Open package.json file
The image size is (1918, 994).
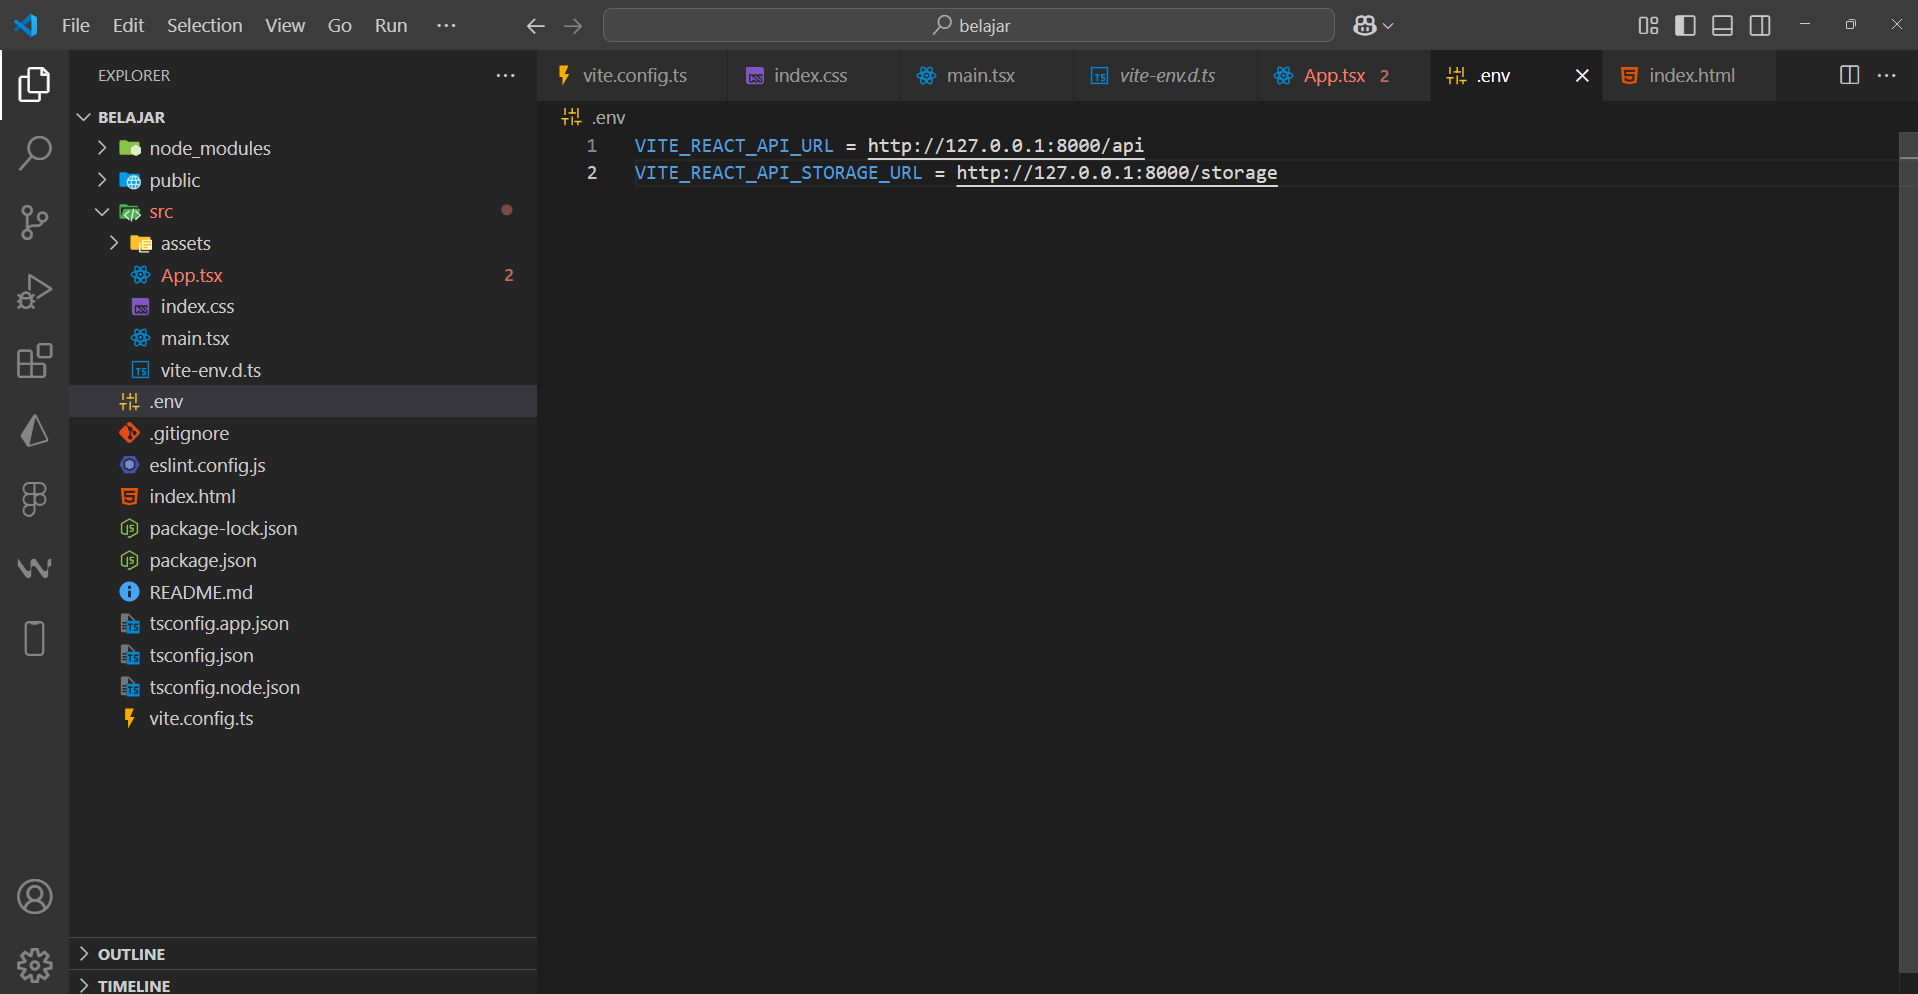[303, 560]
